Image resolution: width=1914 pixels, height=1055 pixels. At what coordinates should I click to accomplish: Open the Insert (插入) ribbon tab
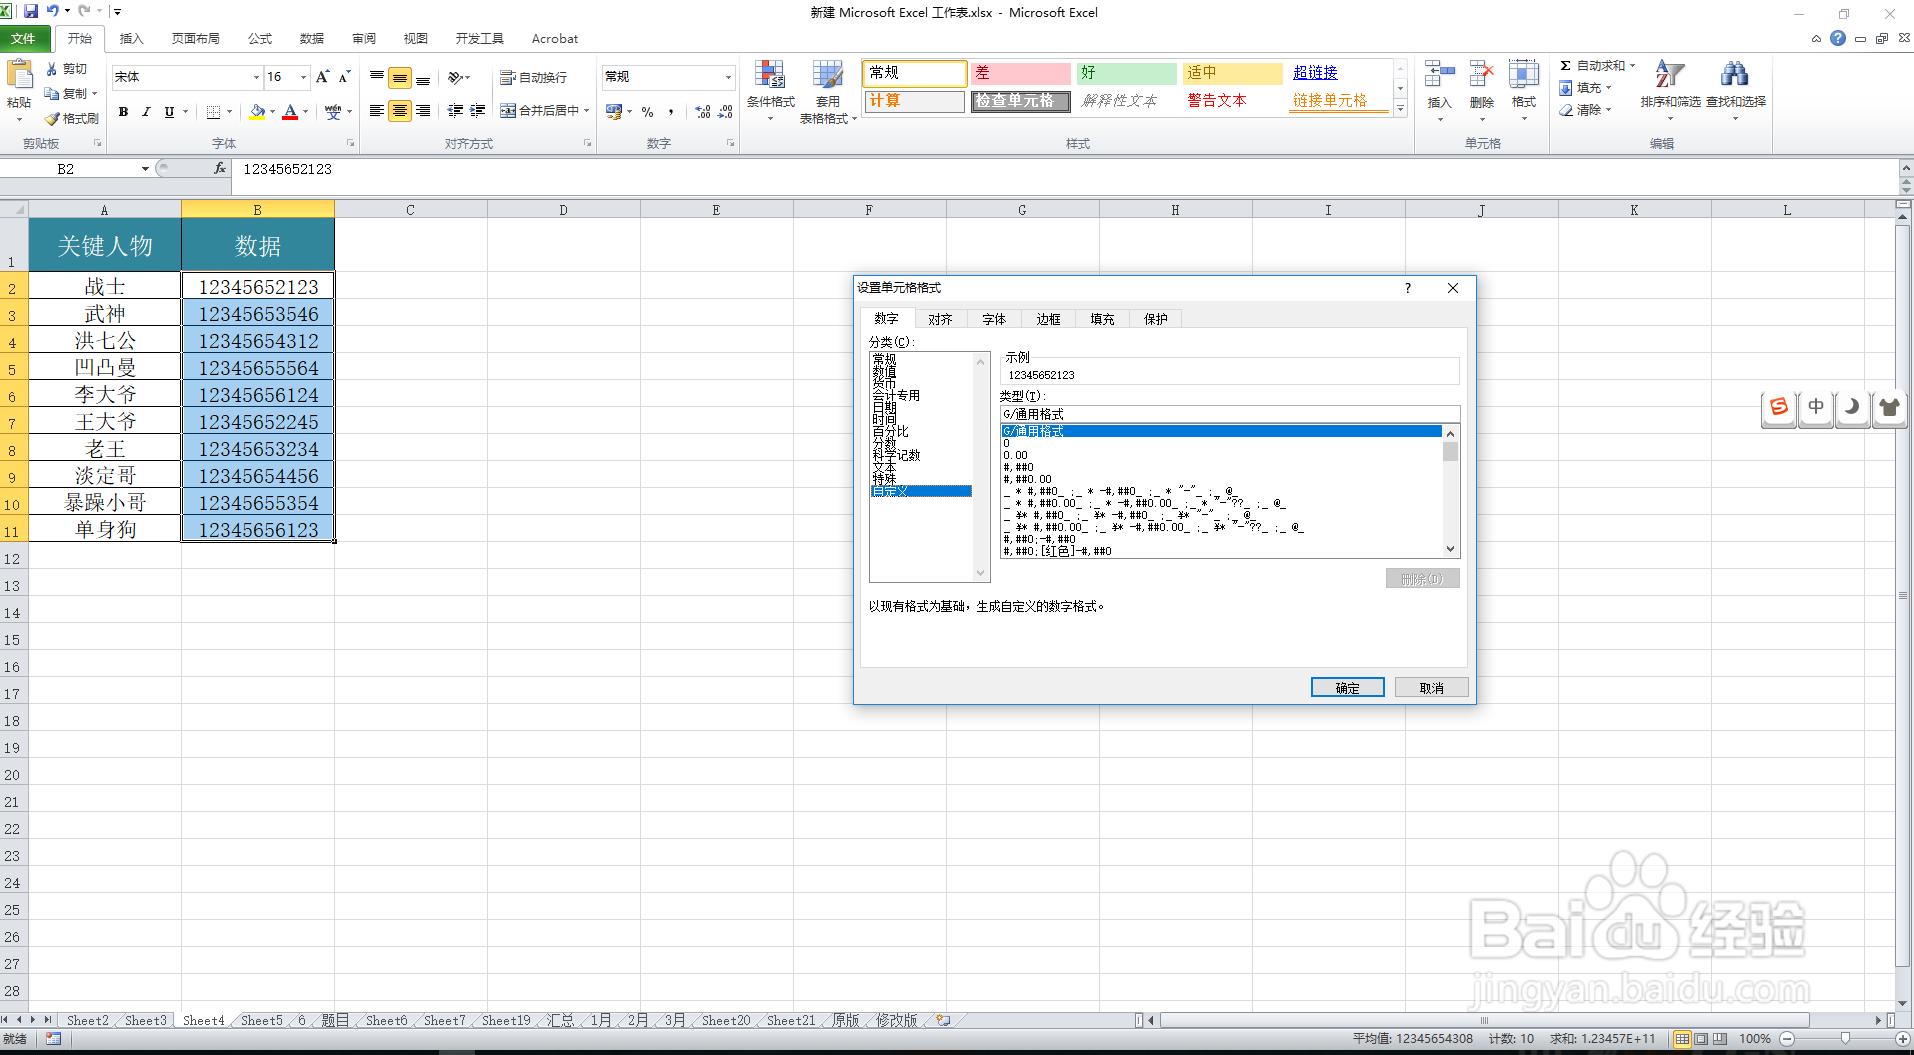pyautogui.click(x=131, y=38)
